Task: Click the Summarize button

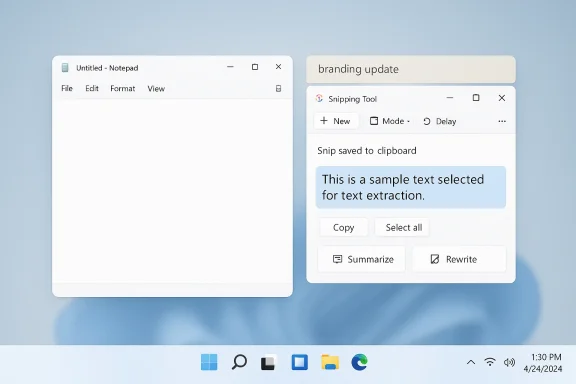Action: (x=362, y=259)
